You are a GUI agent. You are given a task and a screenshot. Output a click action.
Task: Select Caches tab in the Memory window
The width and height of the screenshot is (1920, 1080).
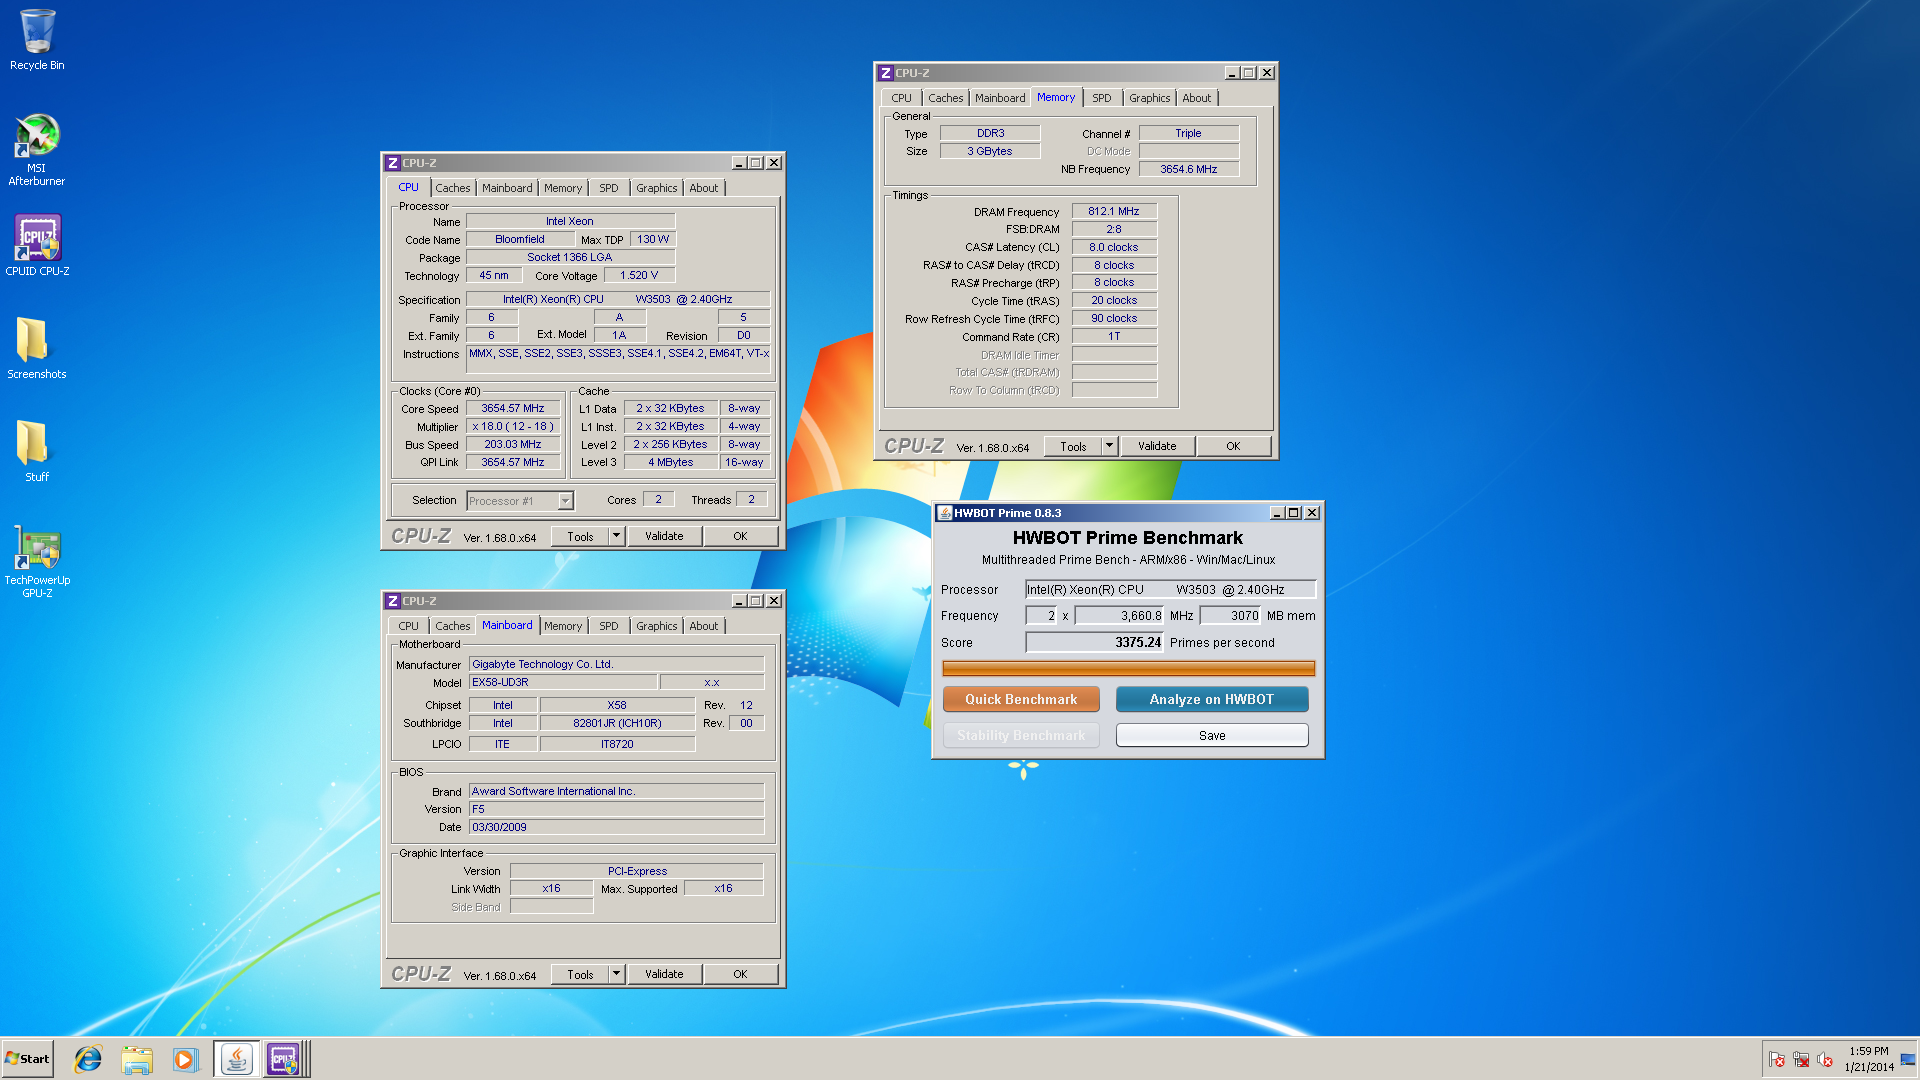pos(945,98)
